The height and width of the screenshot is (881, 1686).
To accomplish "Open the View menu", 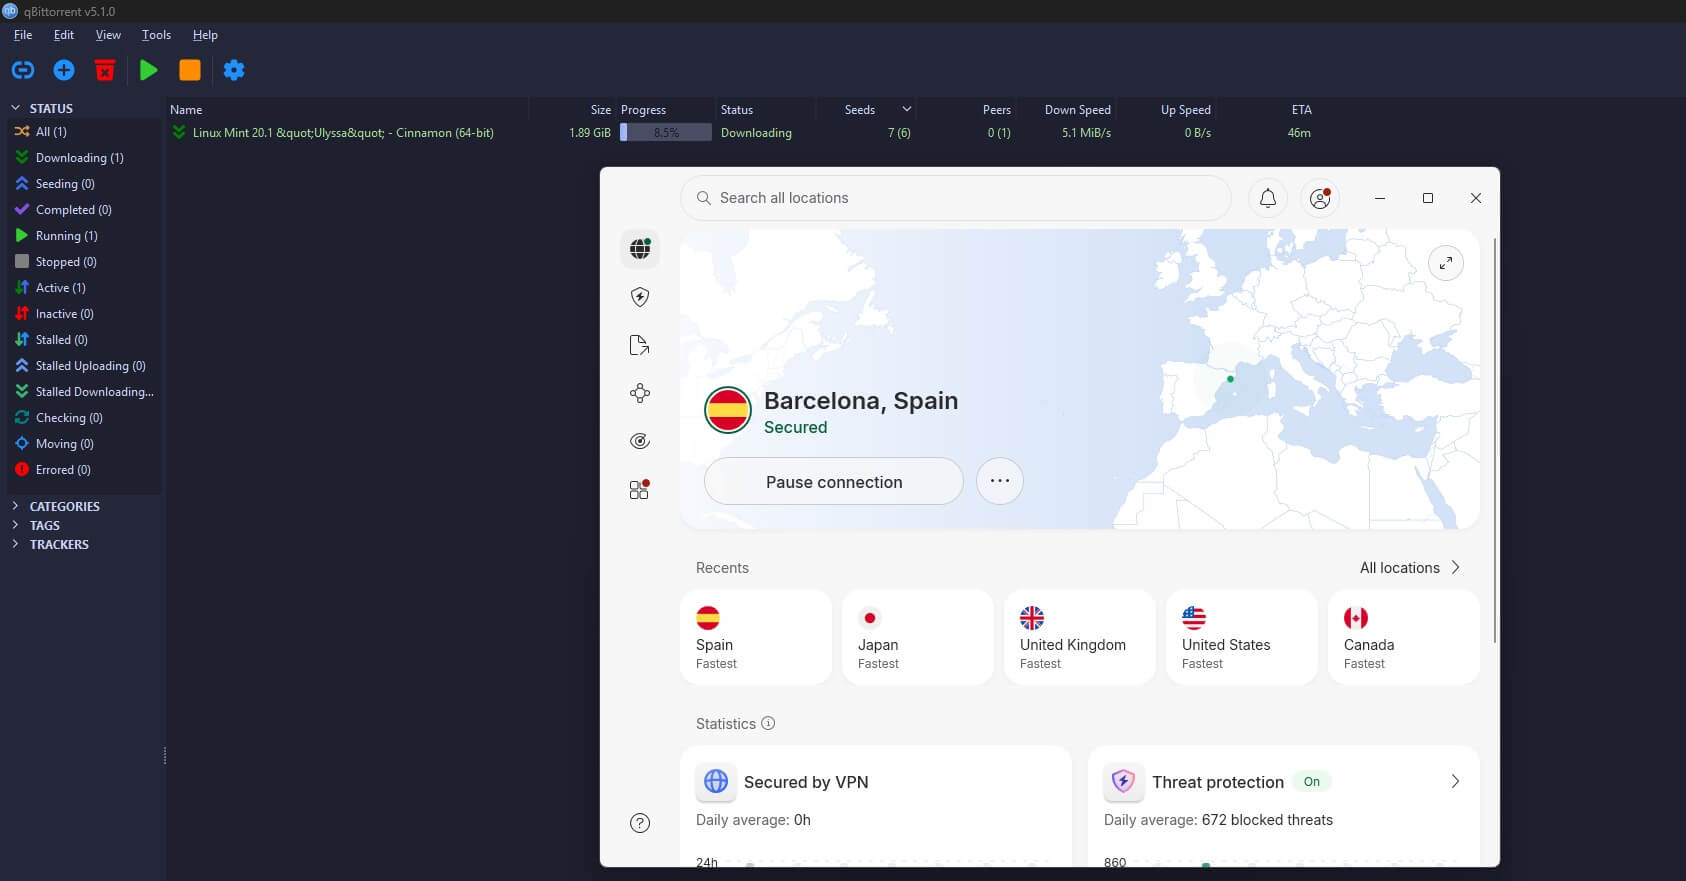I will (x=108, y=35).
